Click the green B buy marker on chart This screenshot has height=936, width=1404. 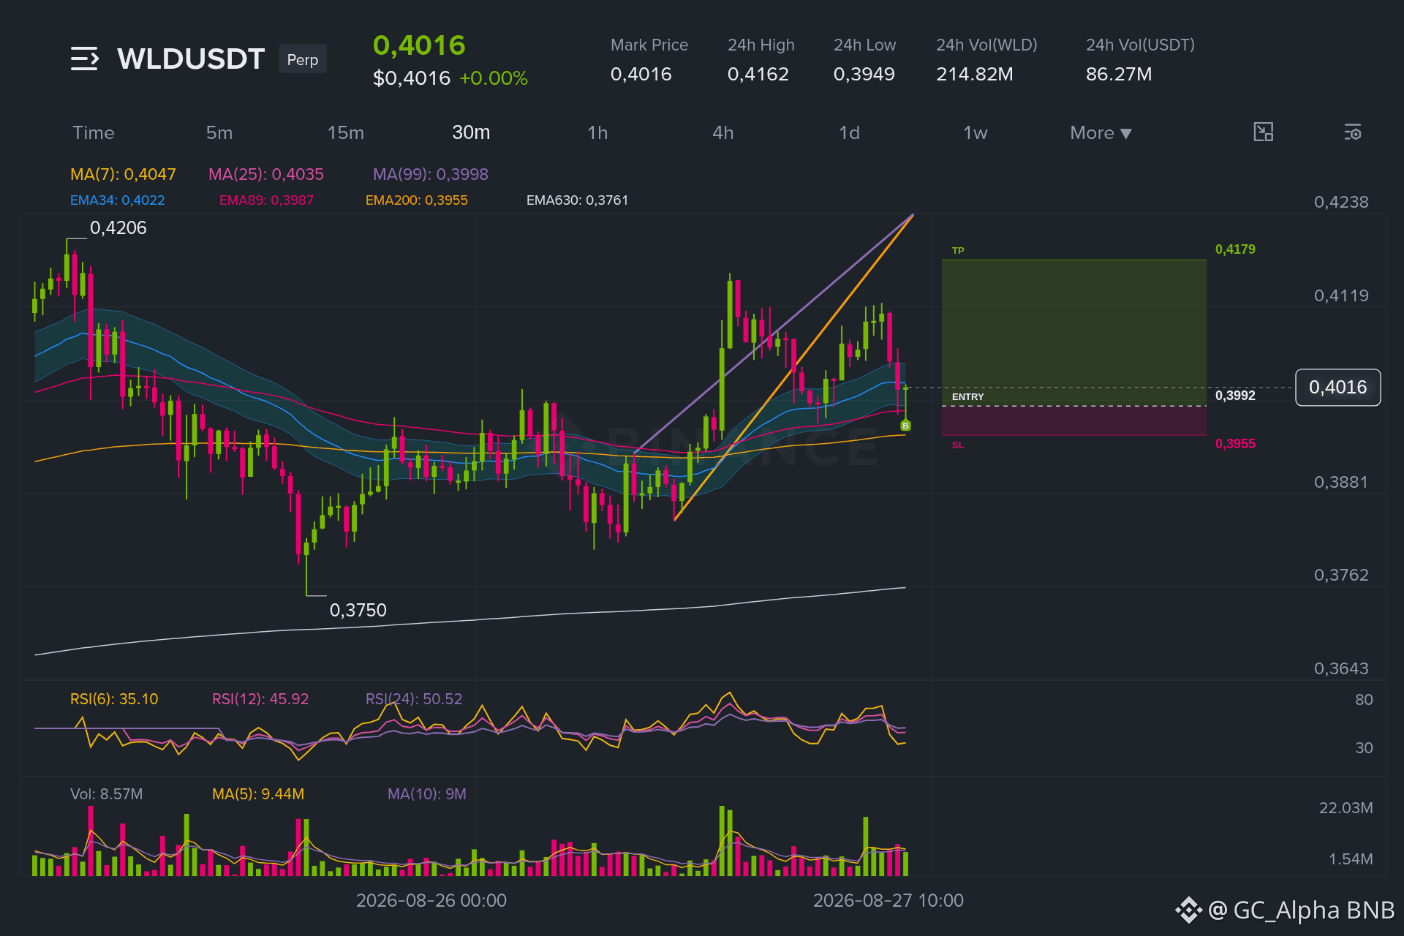[x=905, y=426]
